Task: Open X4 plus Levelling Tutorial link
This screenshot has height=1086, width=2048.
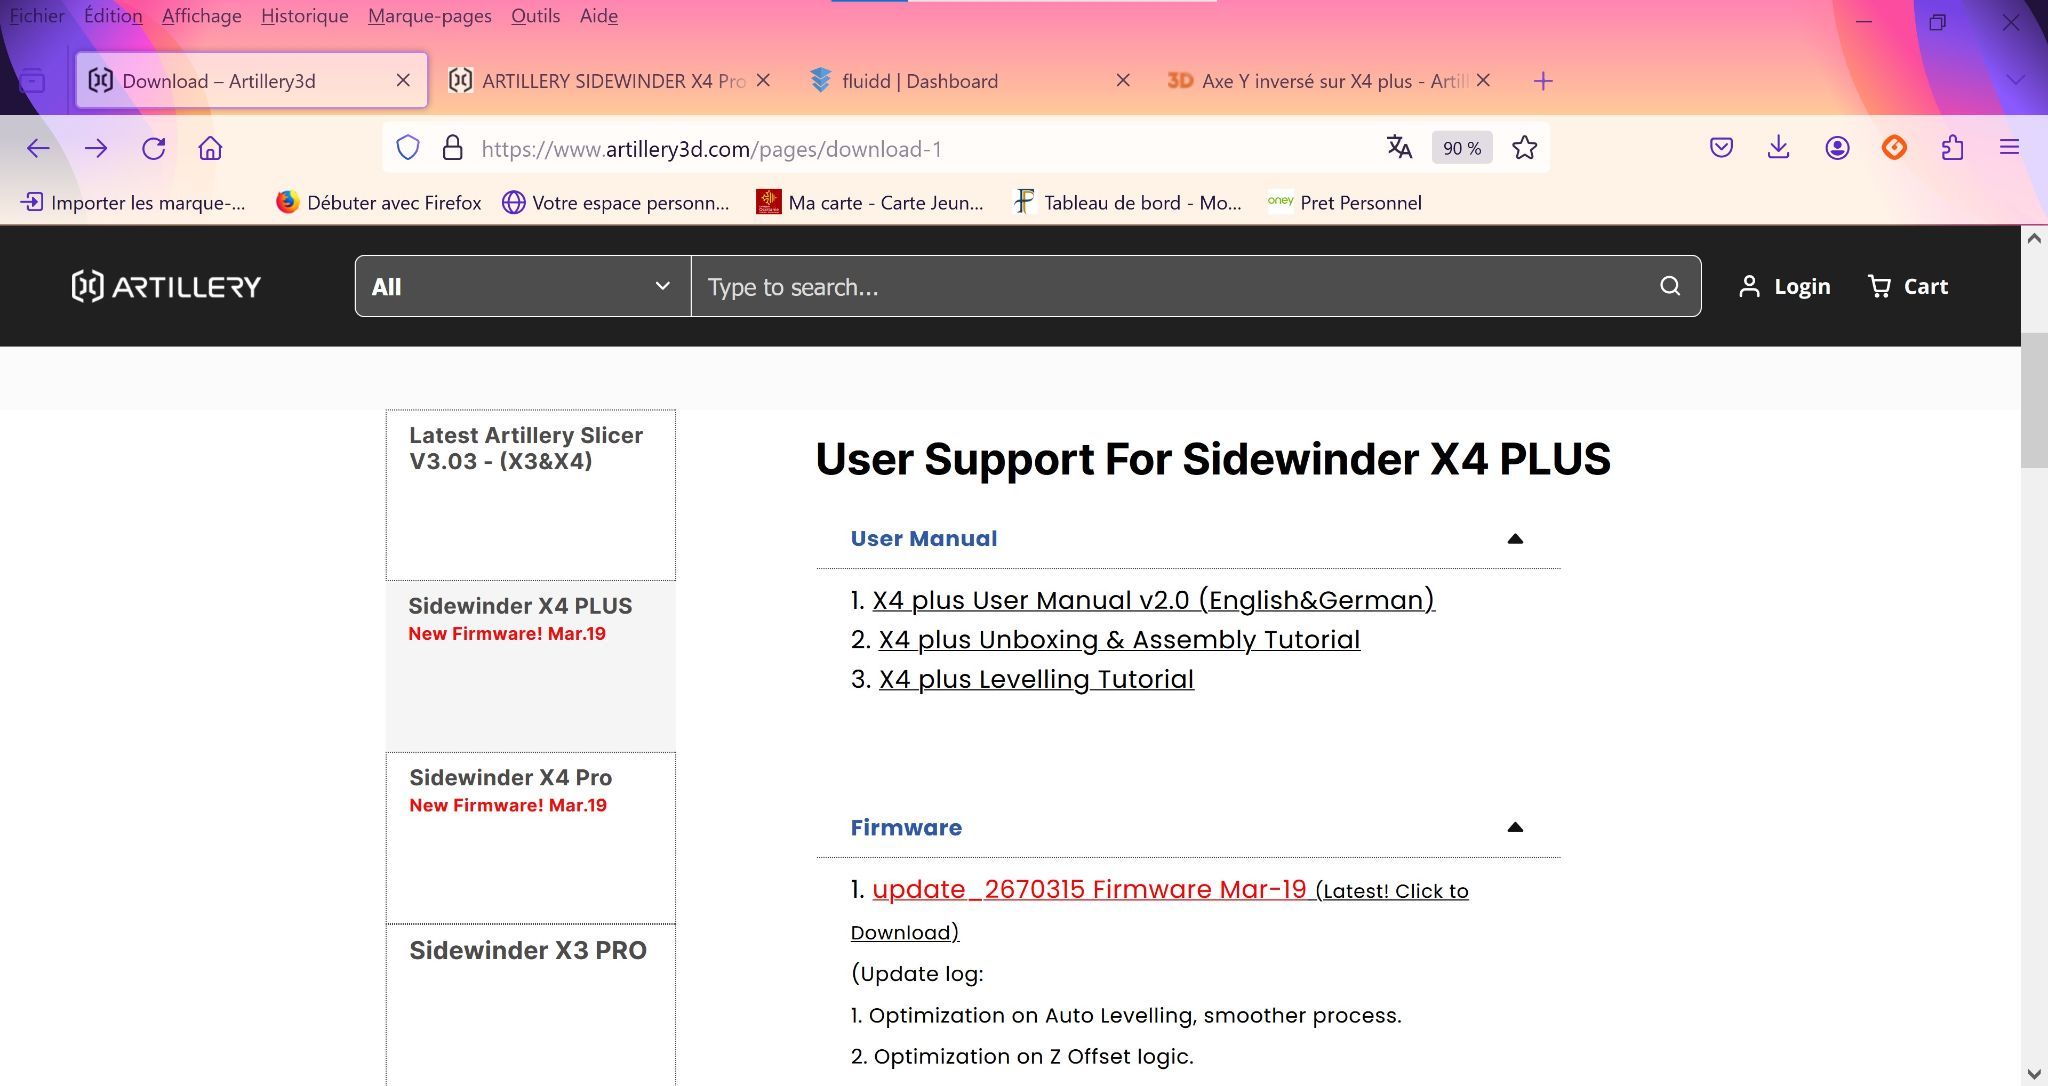Action: point(1036,679)
